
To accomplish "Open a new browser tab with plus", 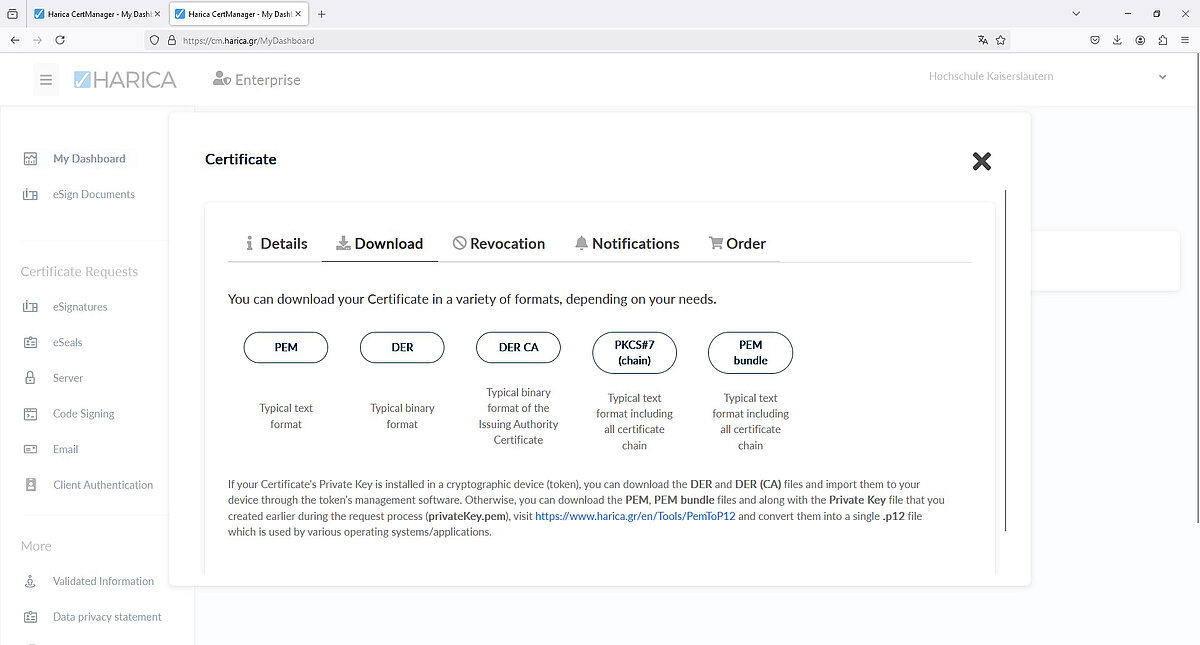I will [x=321, y=14].
